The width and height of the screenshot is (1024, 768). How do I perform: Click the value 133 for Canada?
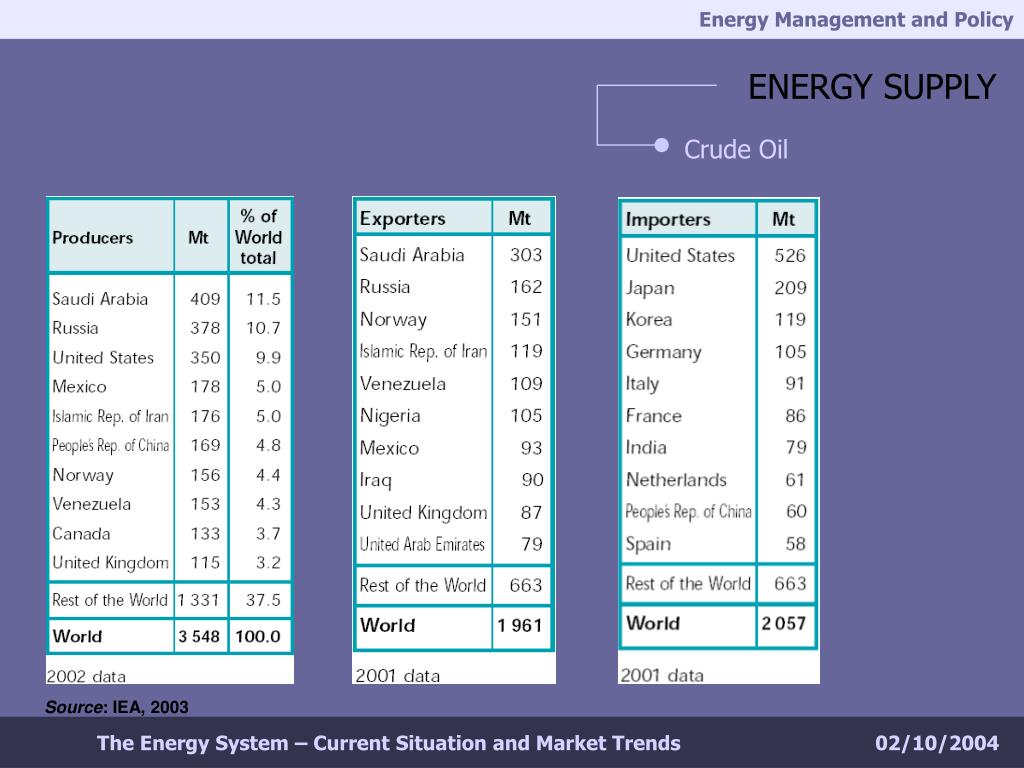click(205, 534)
